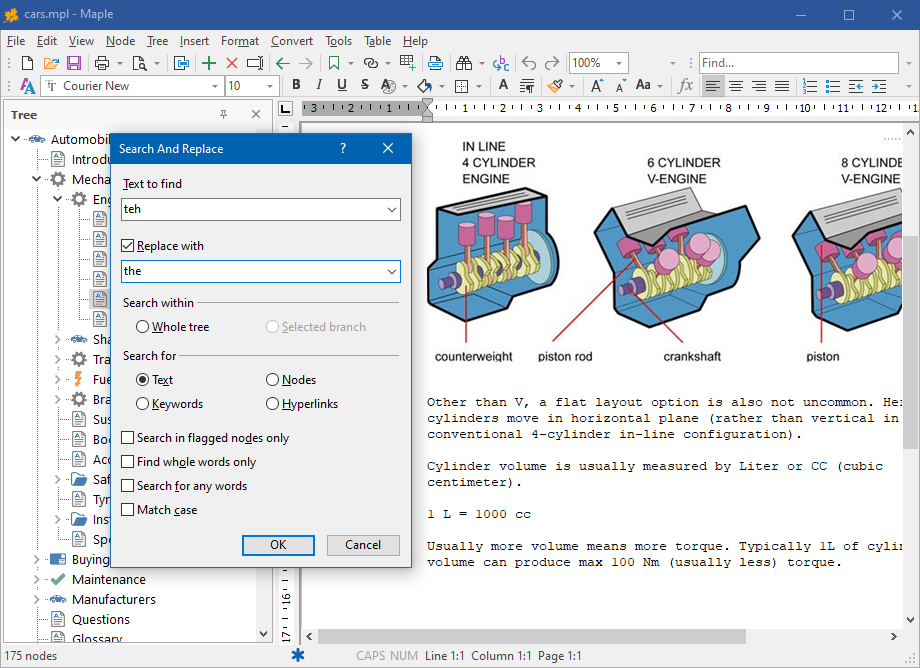Image resolution: width=920 pixels, height=668 pixels.
Task: Save the document with floppy icon
Action: 74,63
